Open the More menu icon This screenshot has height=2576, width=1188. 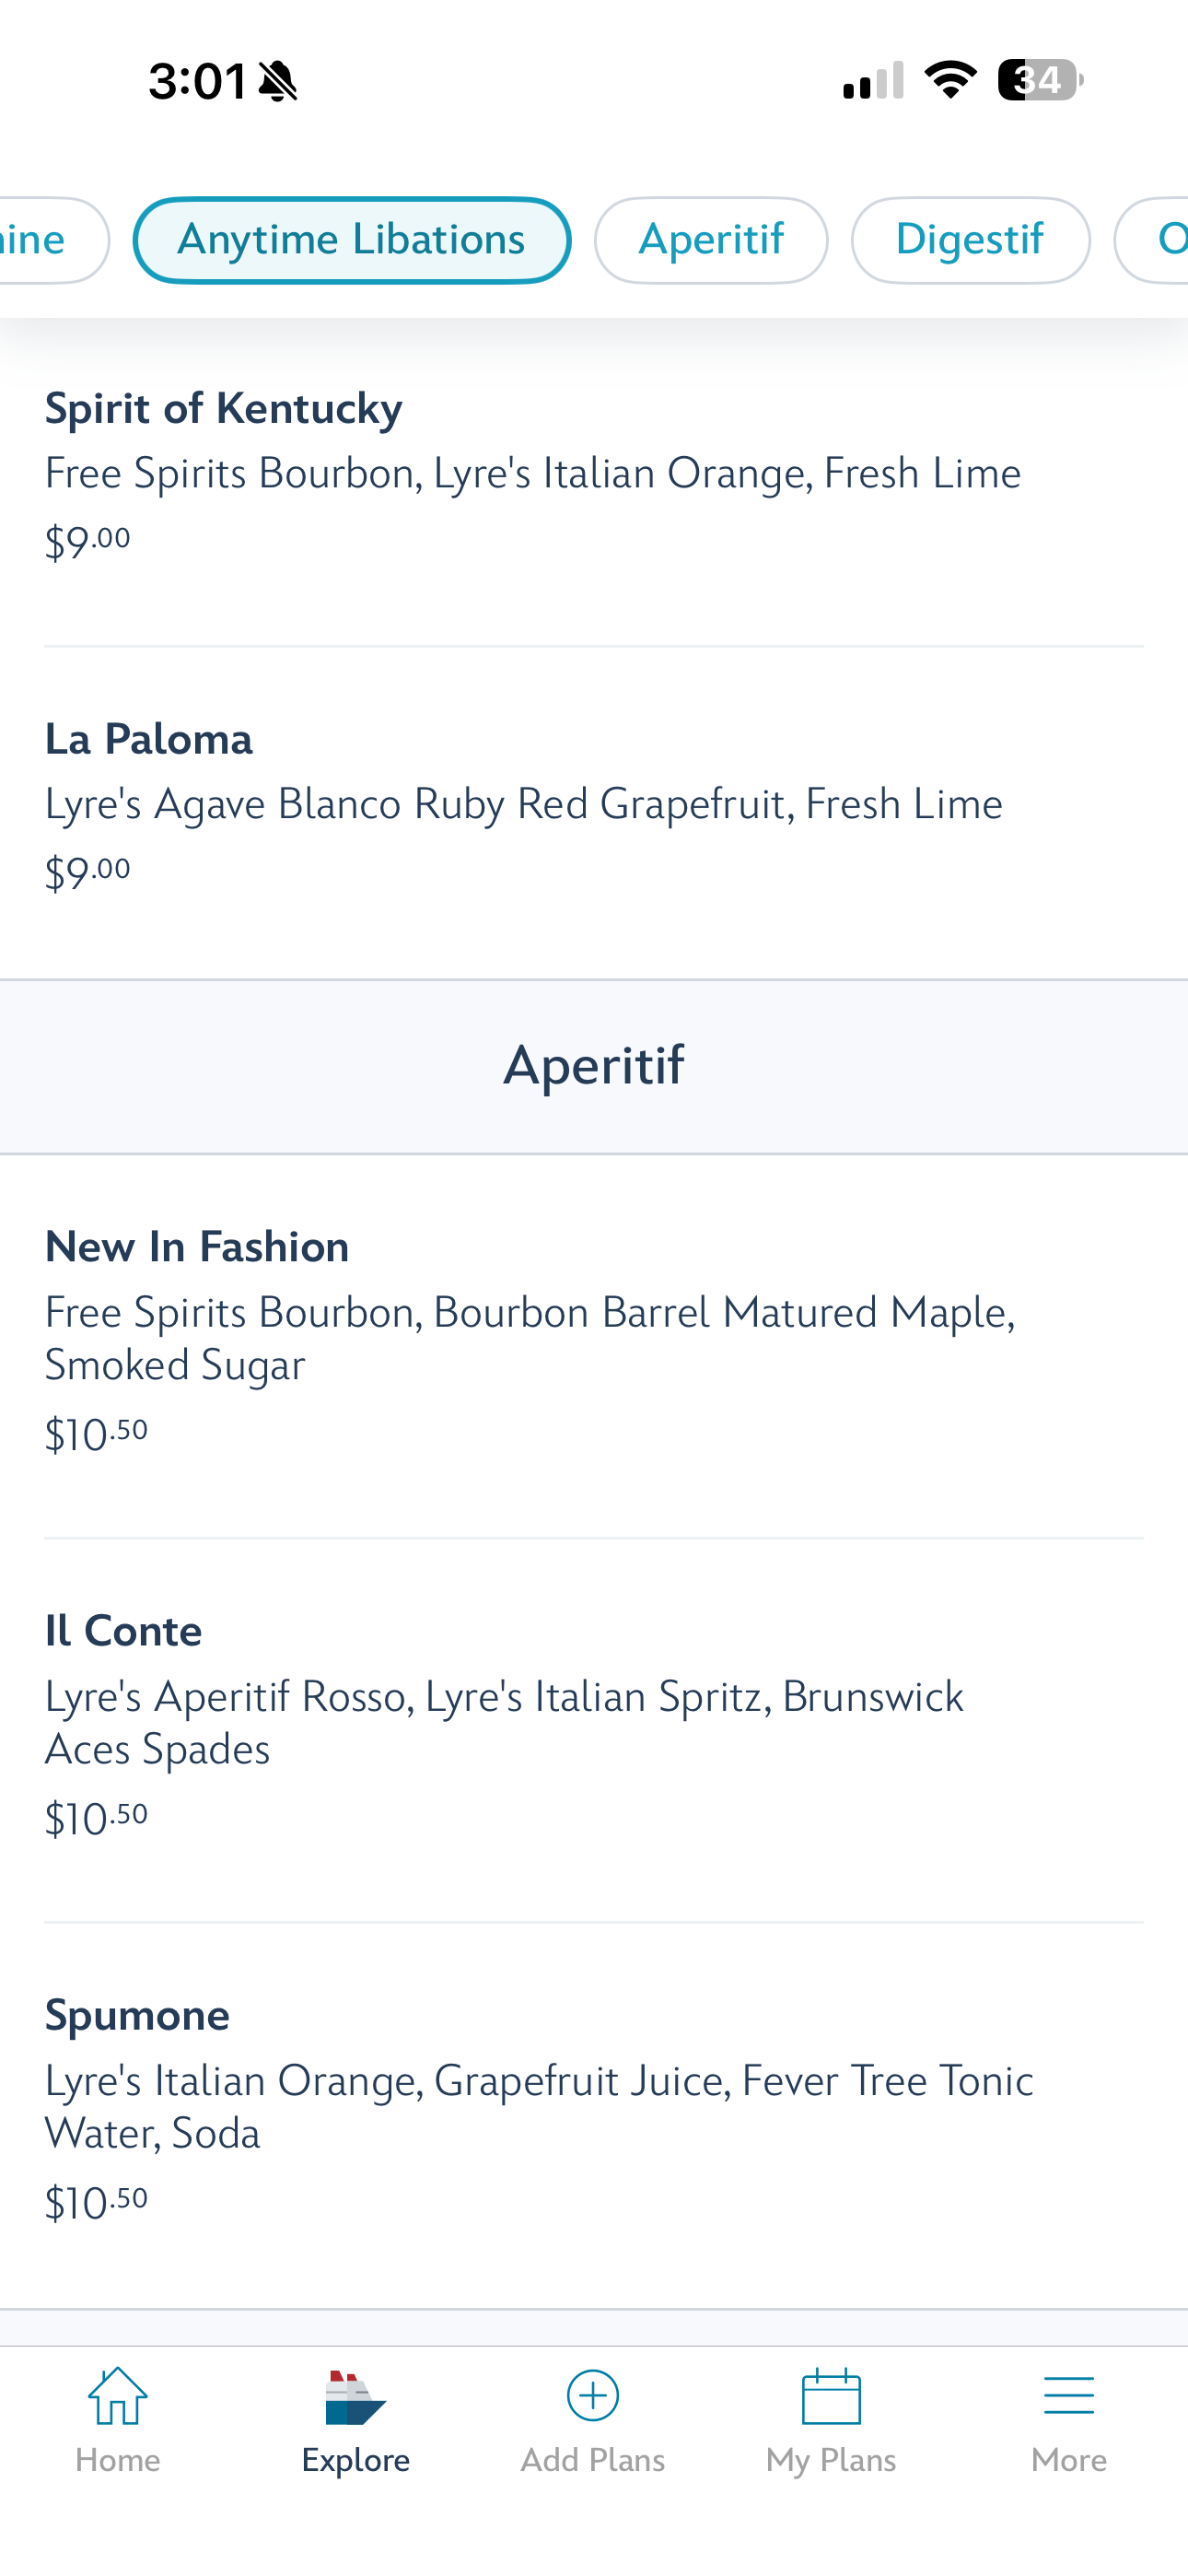click(1068, 2396)
